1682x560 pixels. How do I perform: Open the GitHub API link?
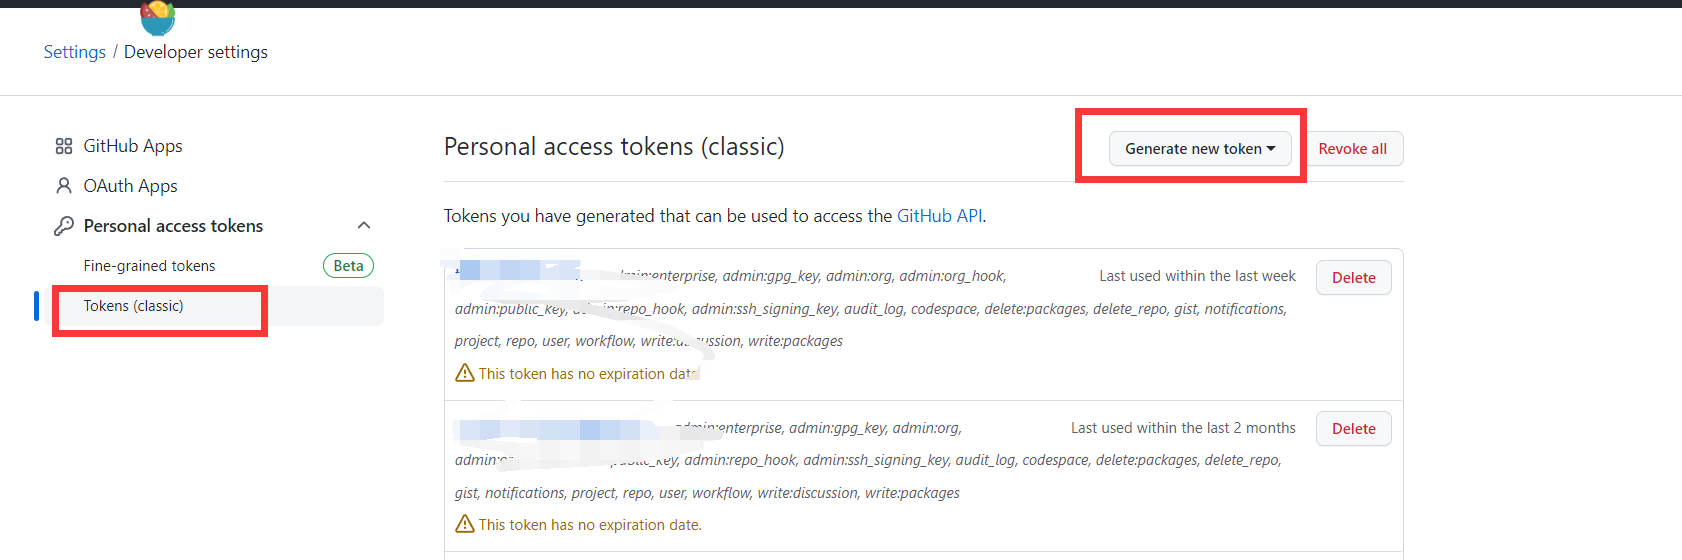pyautogui.click(x=939, y=216)
